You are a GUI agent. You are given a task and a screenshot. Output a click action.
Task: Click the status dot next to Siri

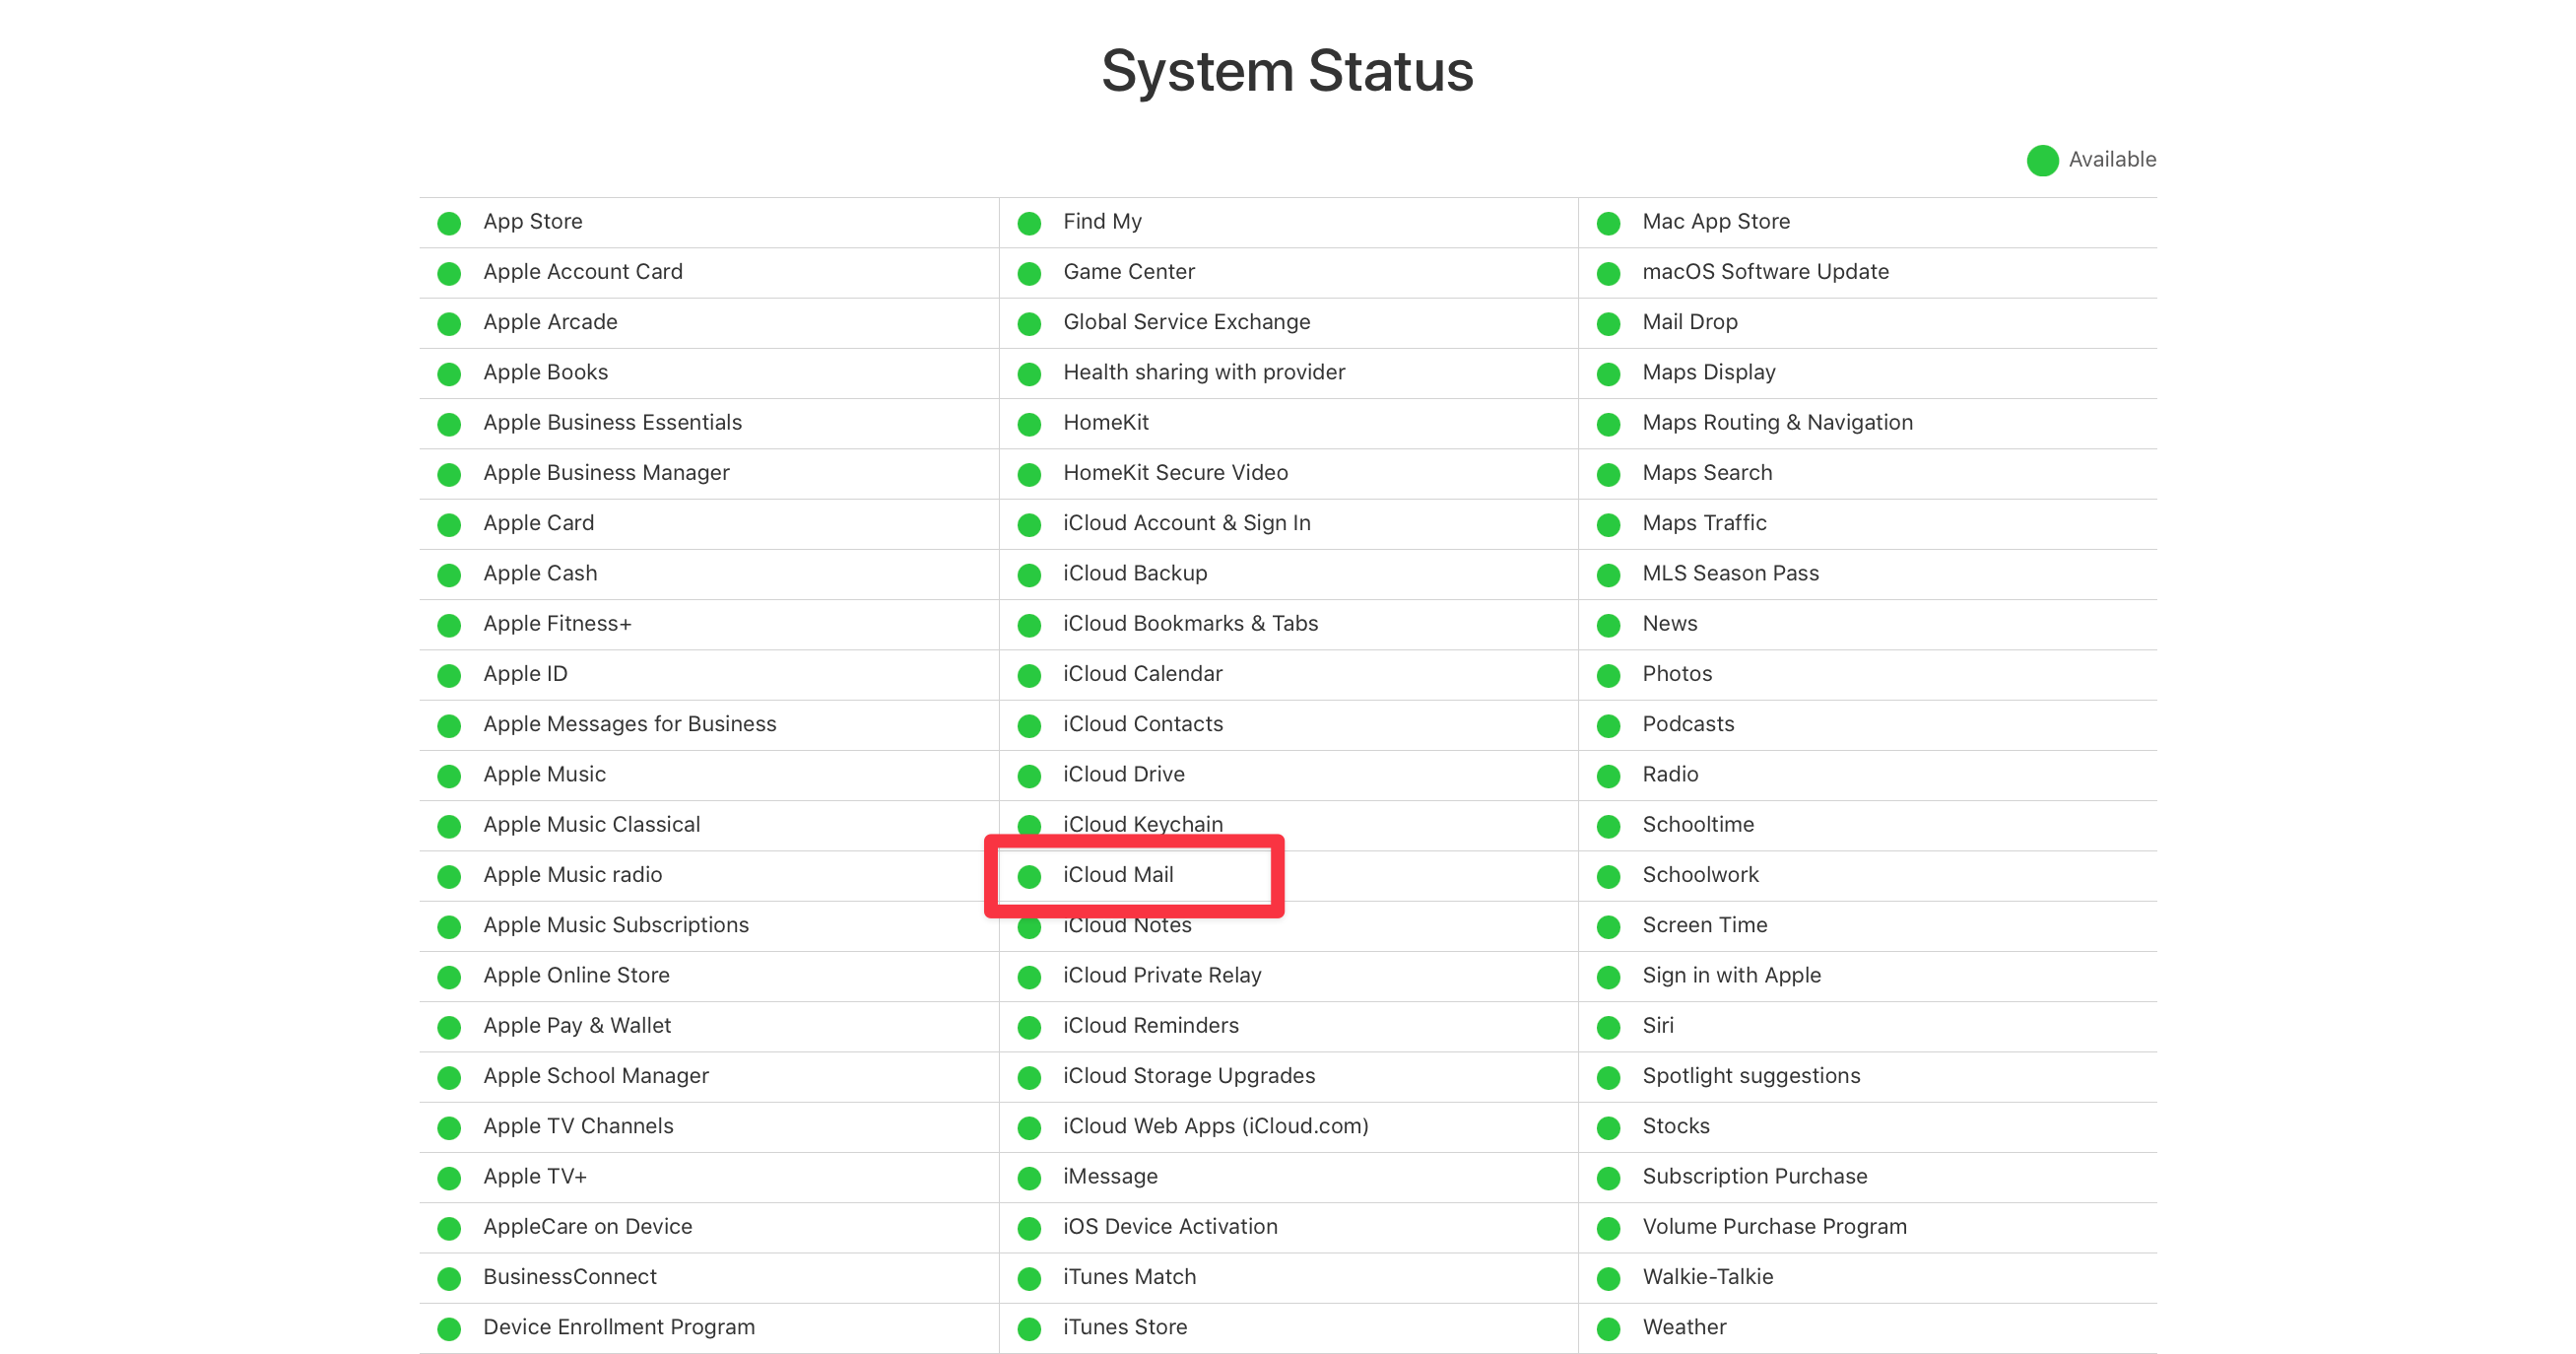coord(1609,1027)
